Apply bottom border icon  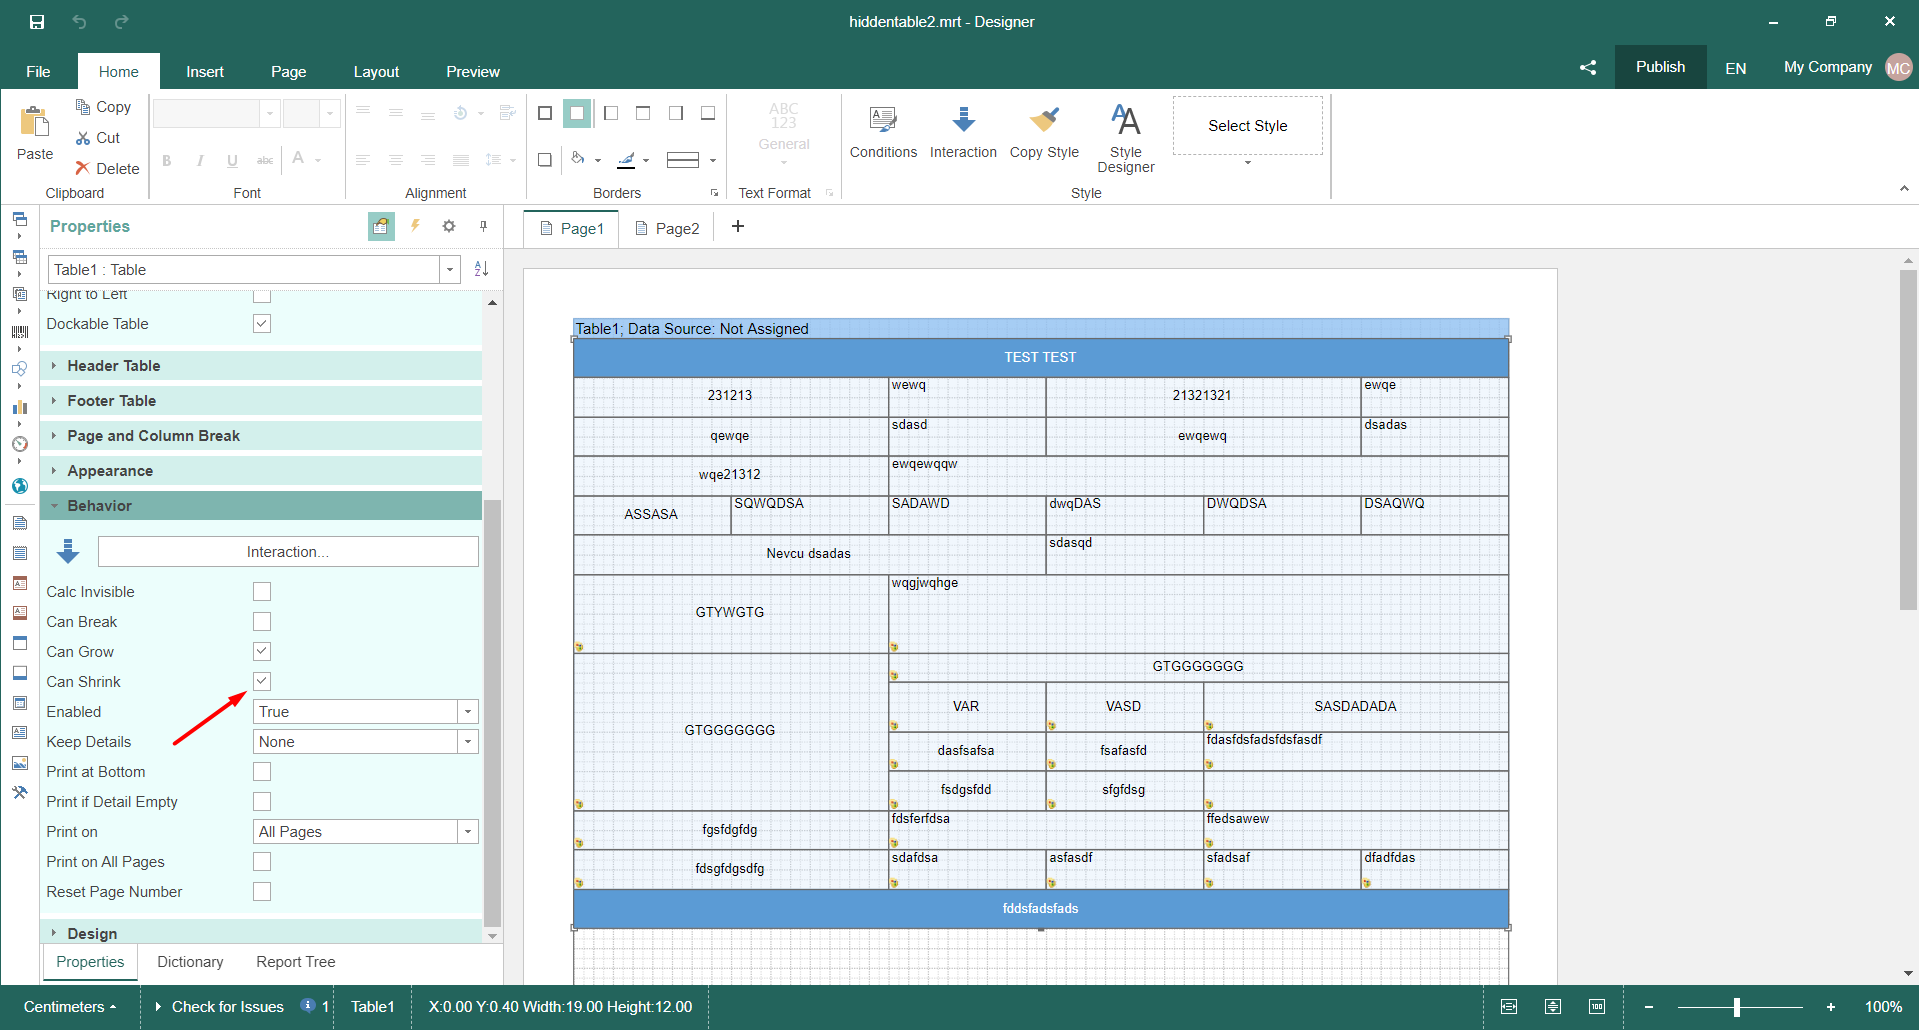click(x=708, y=113)
